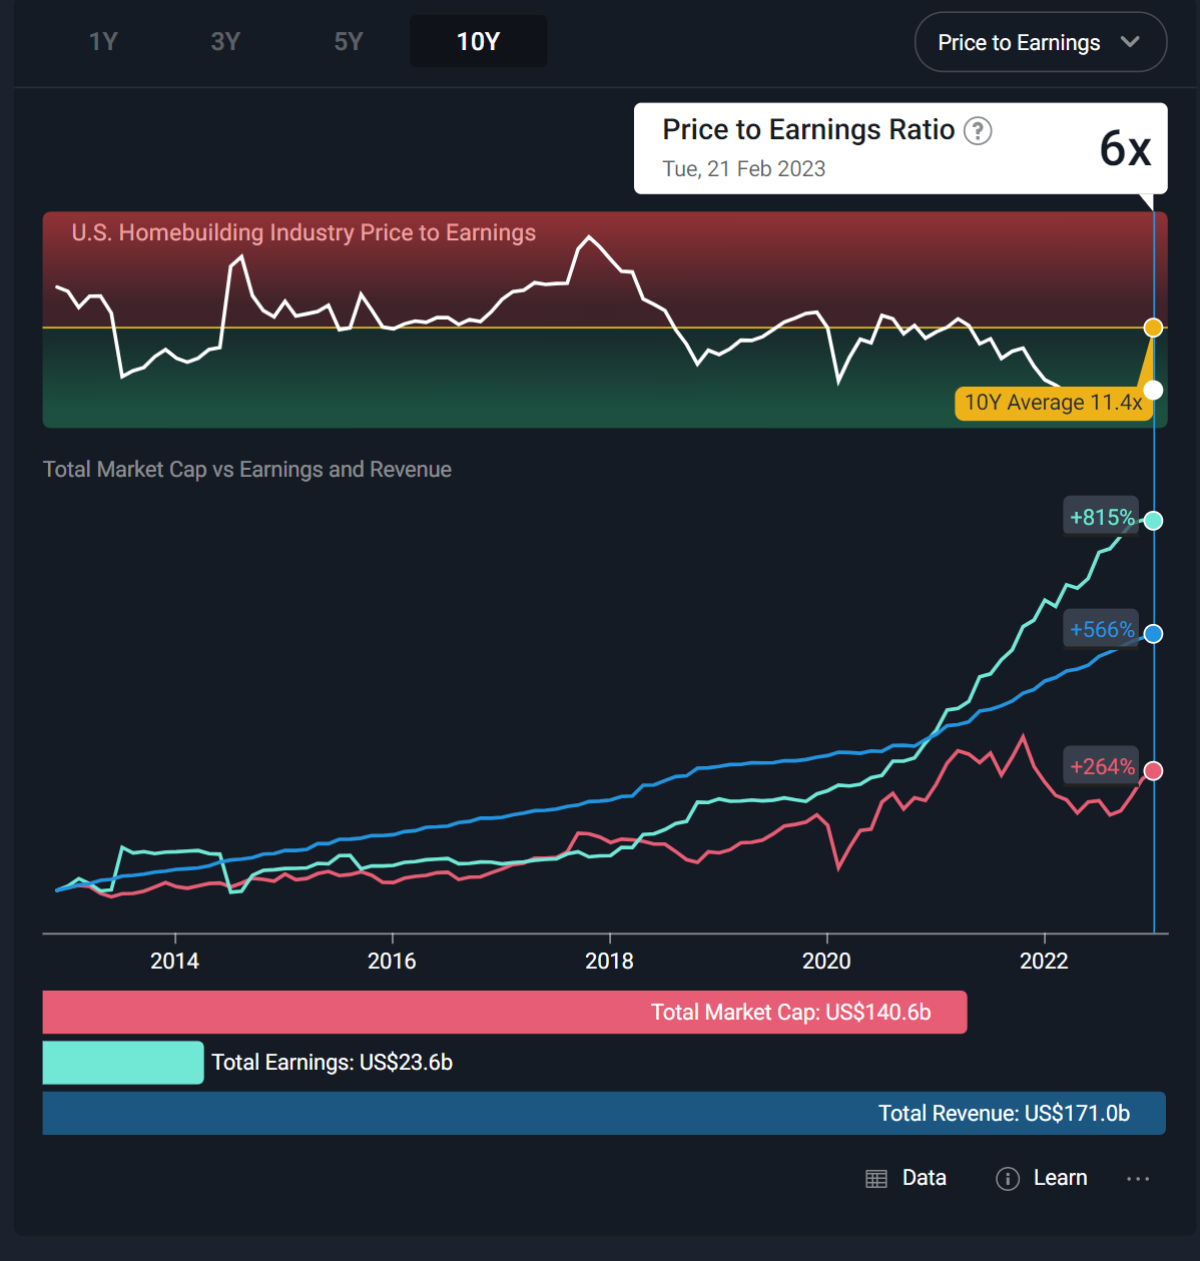Switch to the 3Y timeframe tab

pos(226,42)
